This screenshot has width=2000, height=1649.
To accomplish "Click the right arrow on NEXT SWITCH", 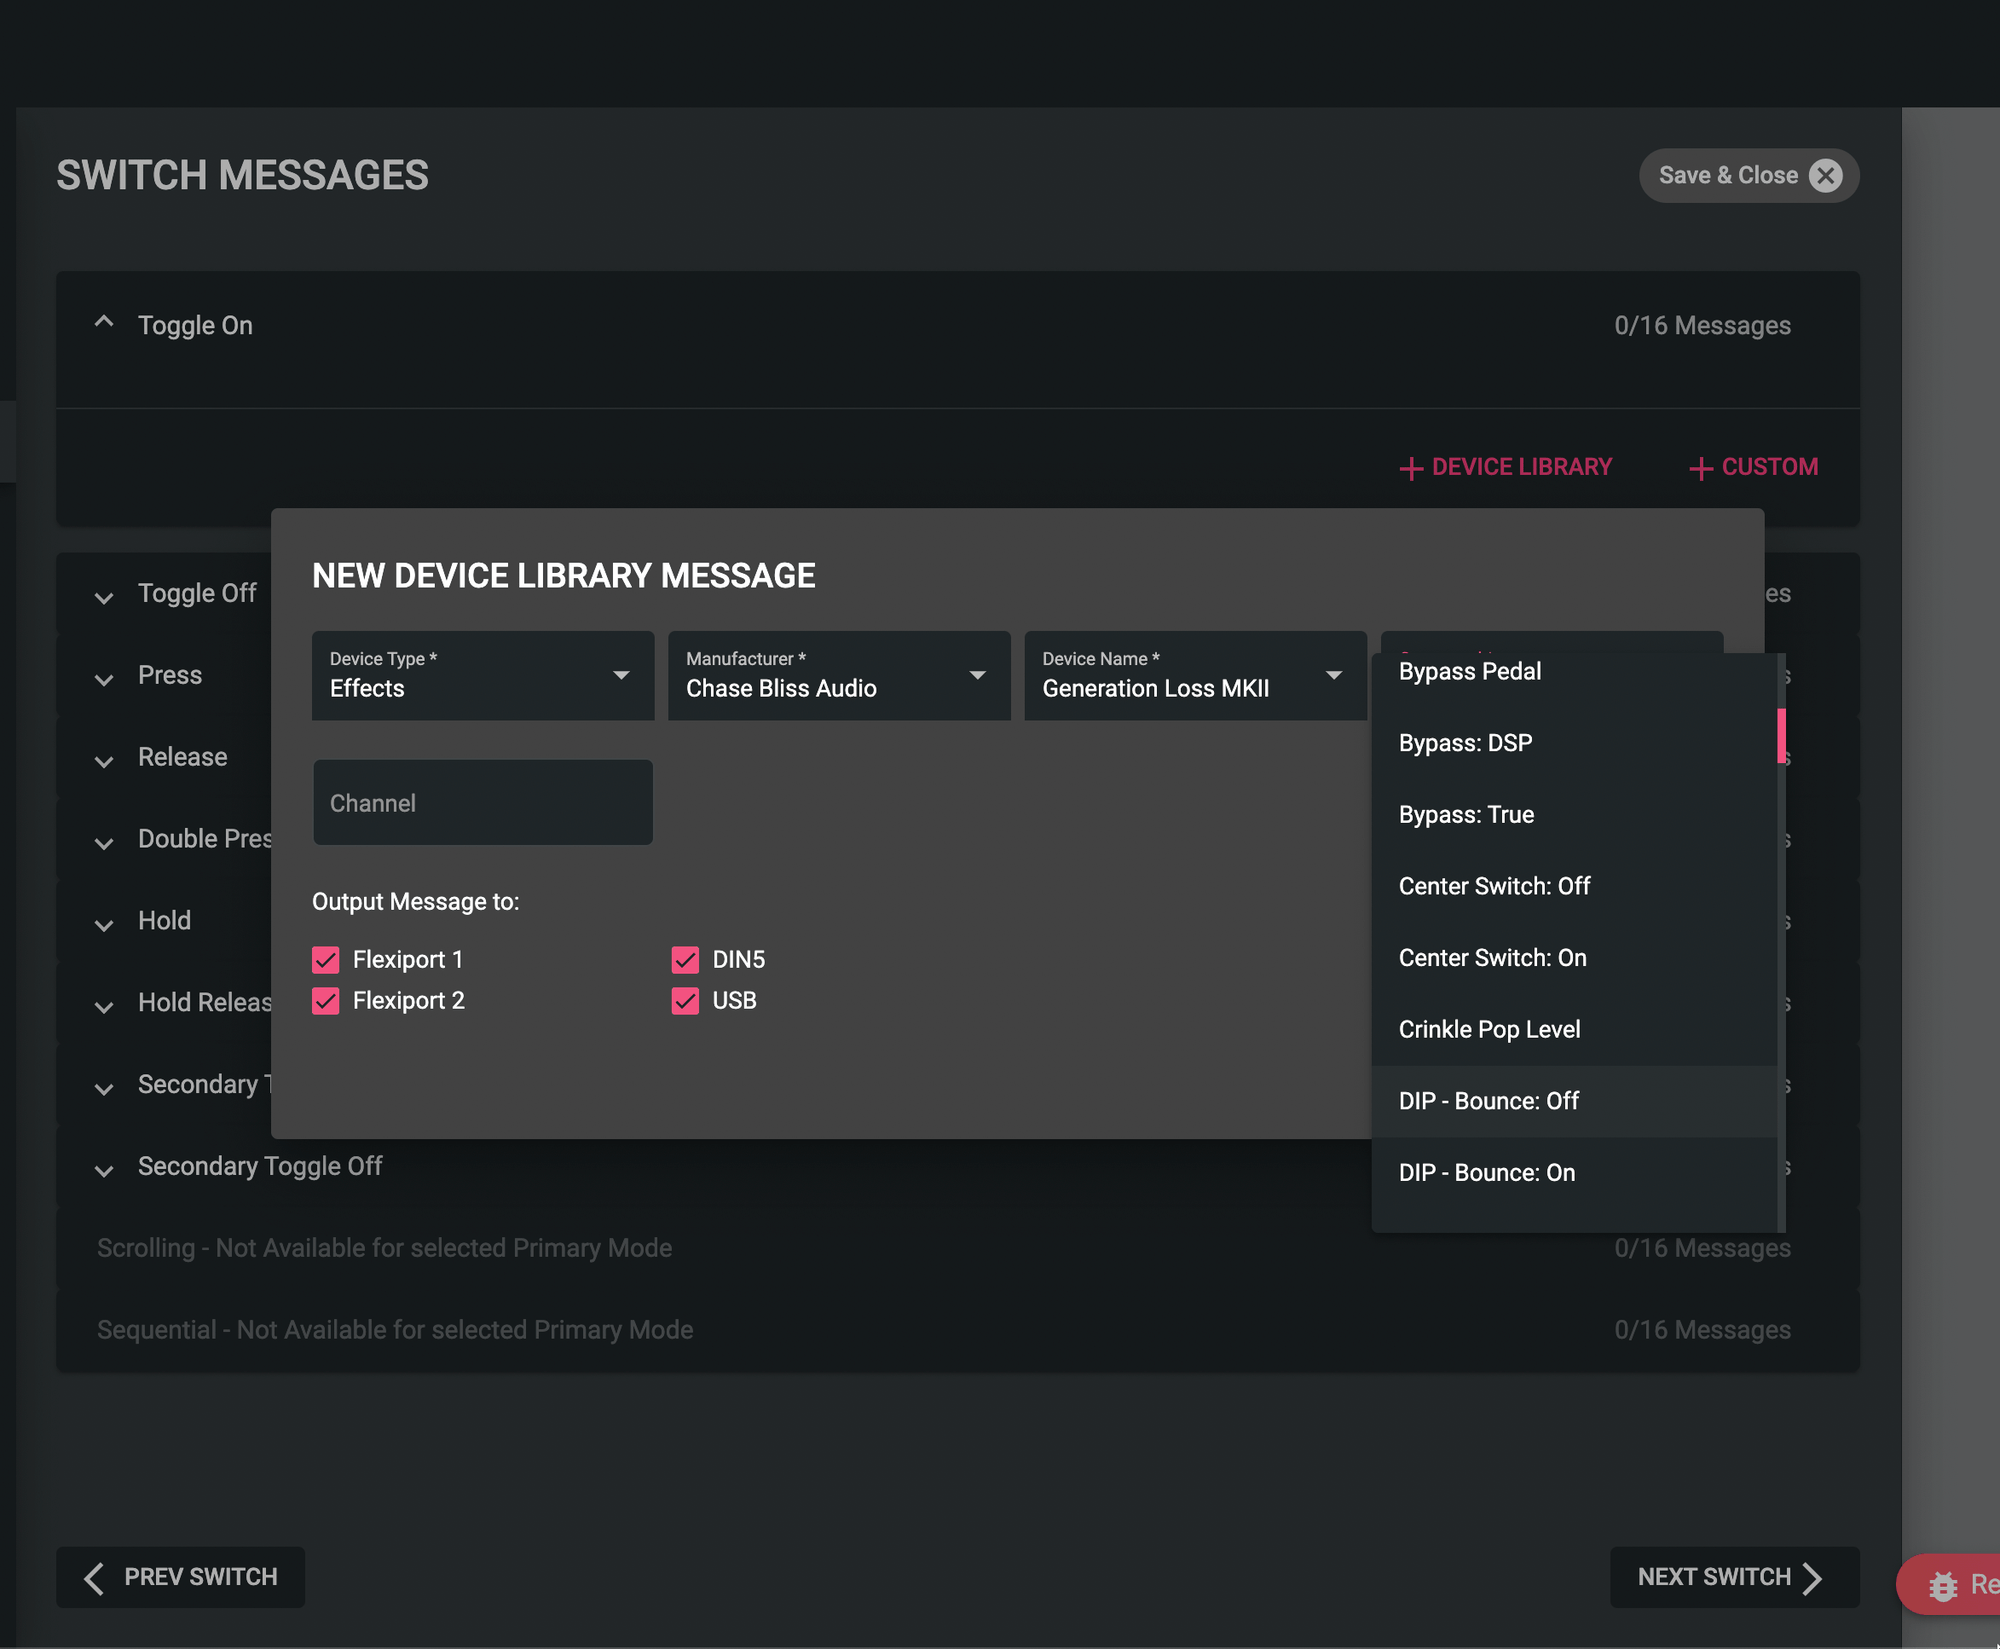I will 1812,1577.
